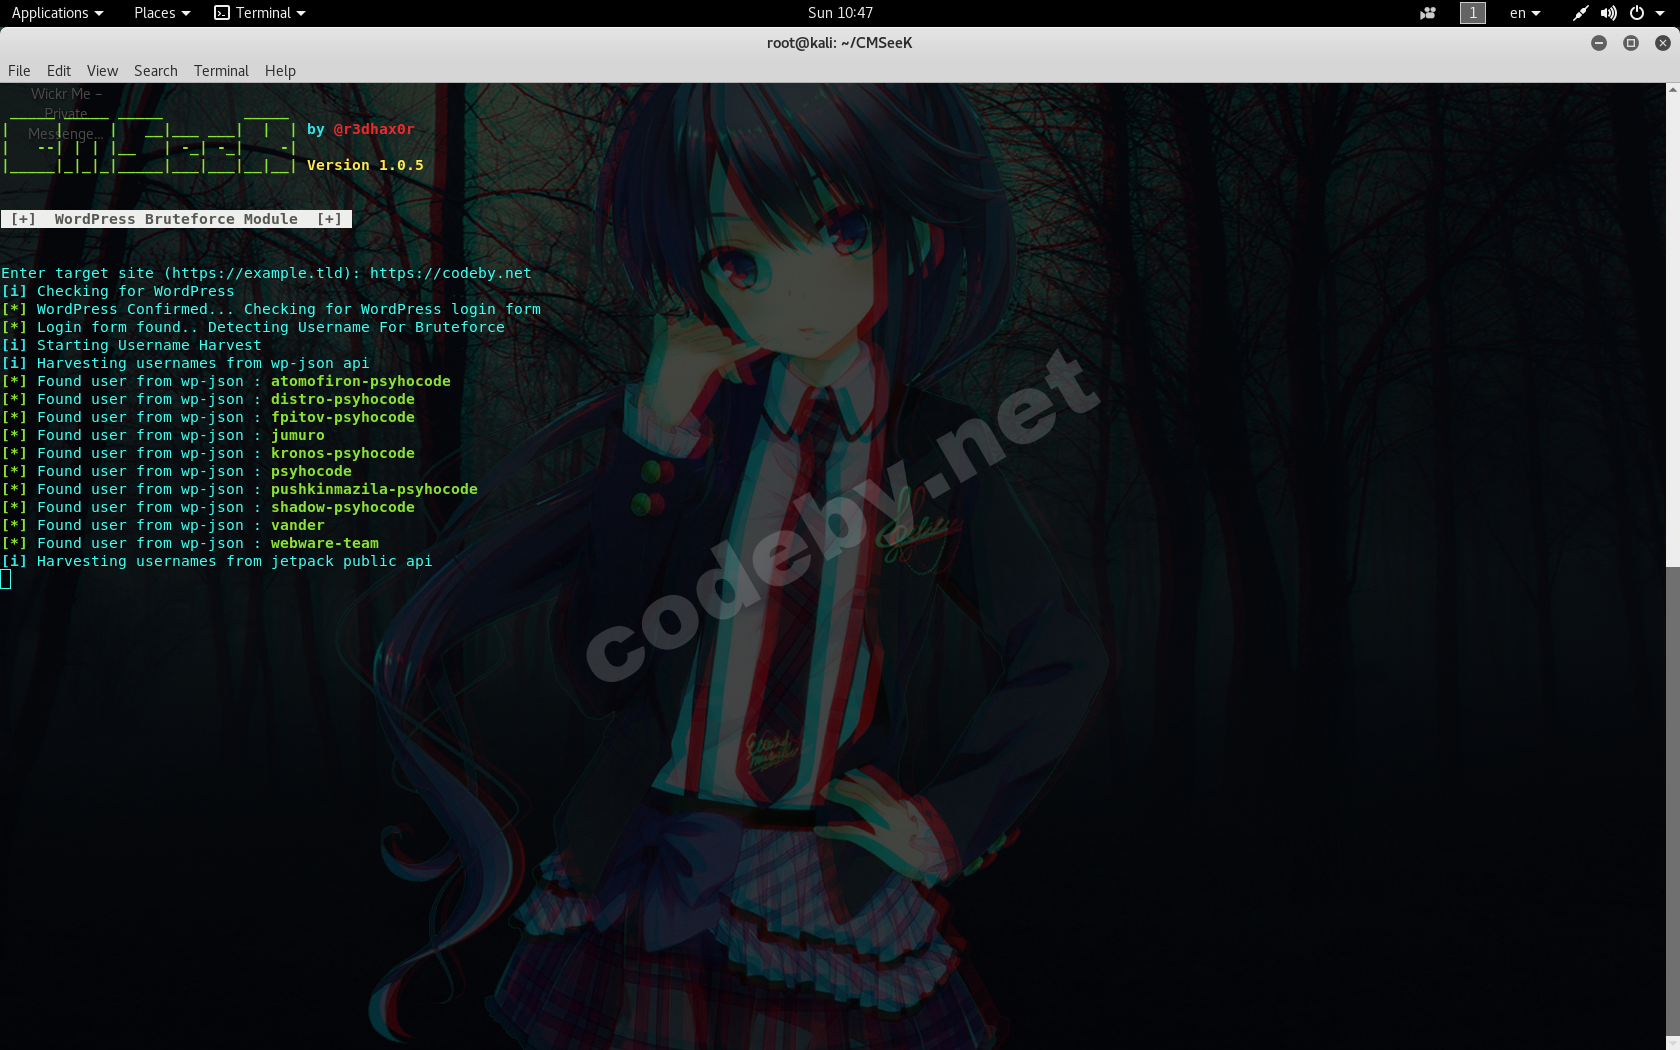The height and width of the screenshot is (1050, 1680).
Task: Click the username 'pushkinmazila-psyhocode'
Action: [x=374, y=489]
